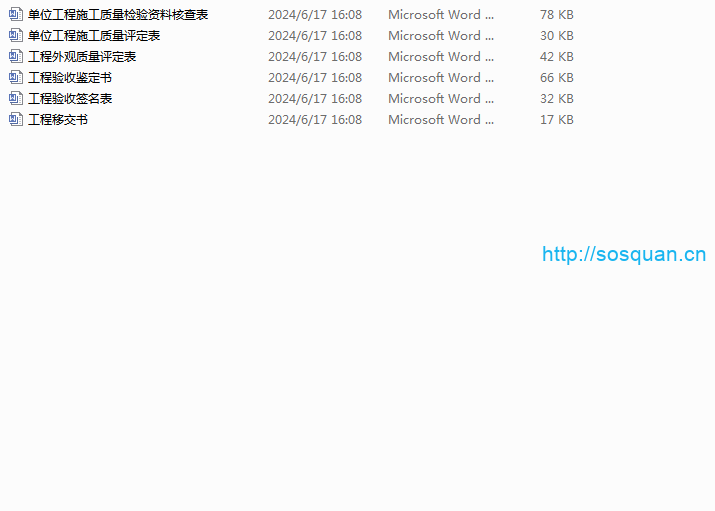Click the Word icon for 单位工程施工质量检验资料核查表
The height and width of the screenshot is (511, 715).
tap(15, 15)
